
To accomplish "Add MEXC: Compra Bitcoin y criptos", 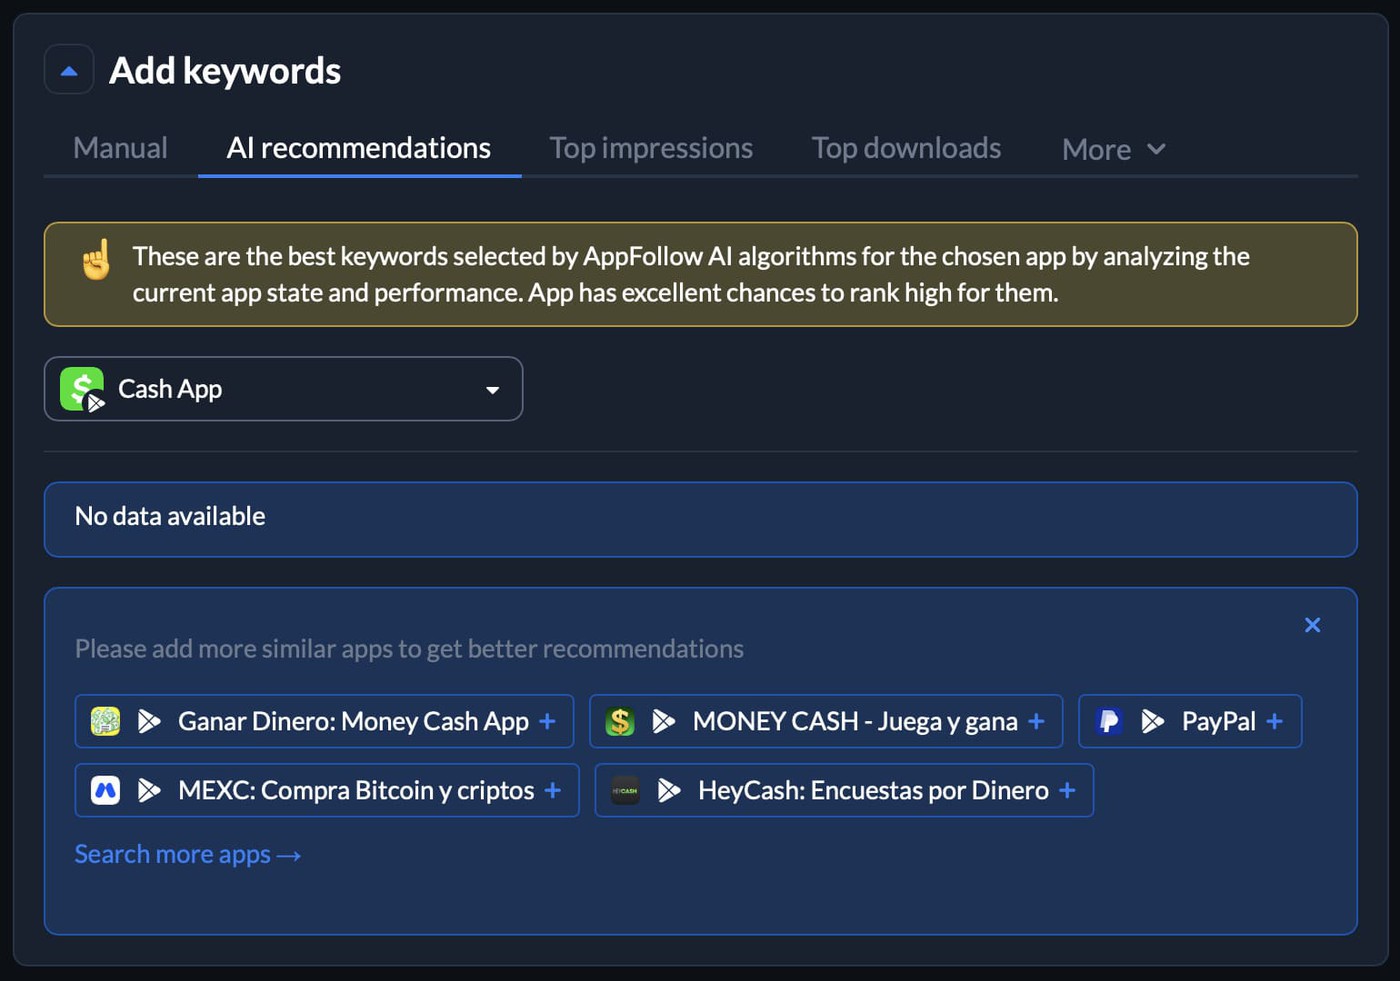I will (x=327, y=790).
